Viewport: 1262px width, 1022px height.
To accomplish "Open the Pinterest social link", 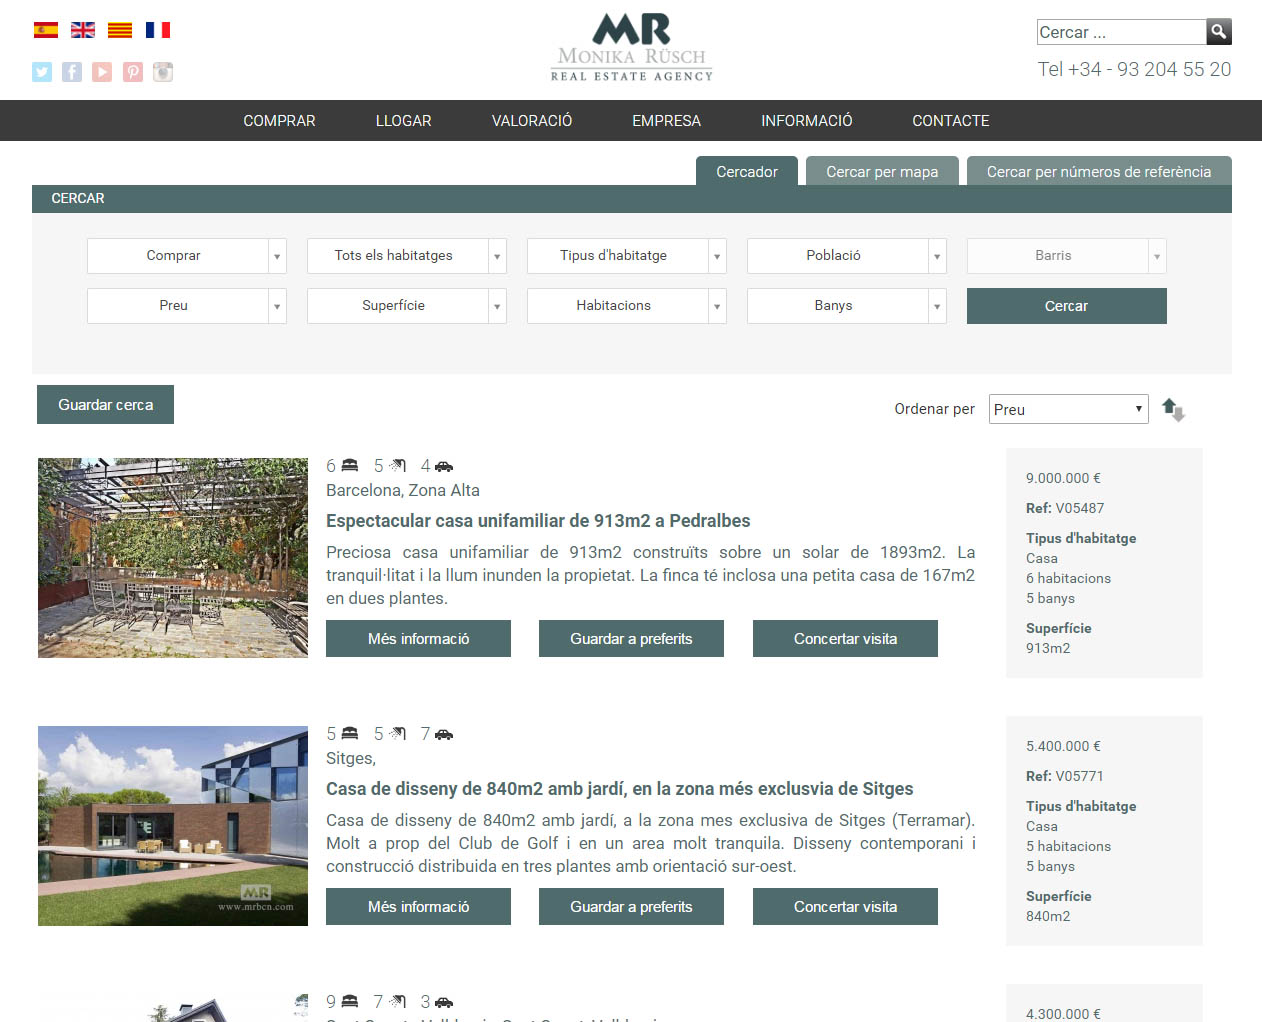I will pyautogui.click(x=133, y=72).
